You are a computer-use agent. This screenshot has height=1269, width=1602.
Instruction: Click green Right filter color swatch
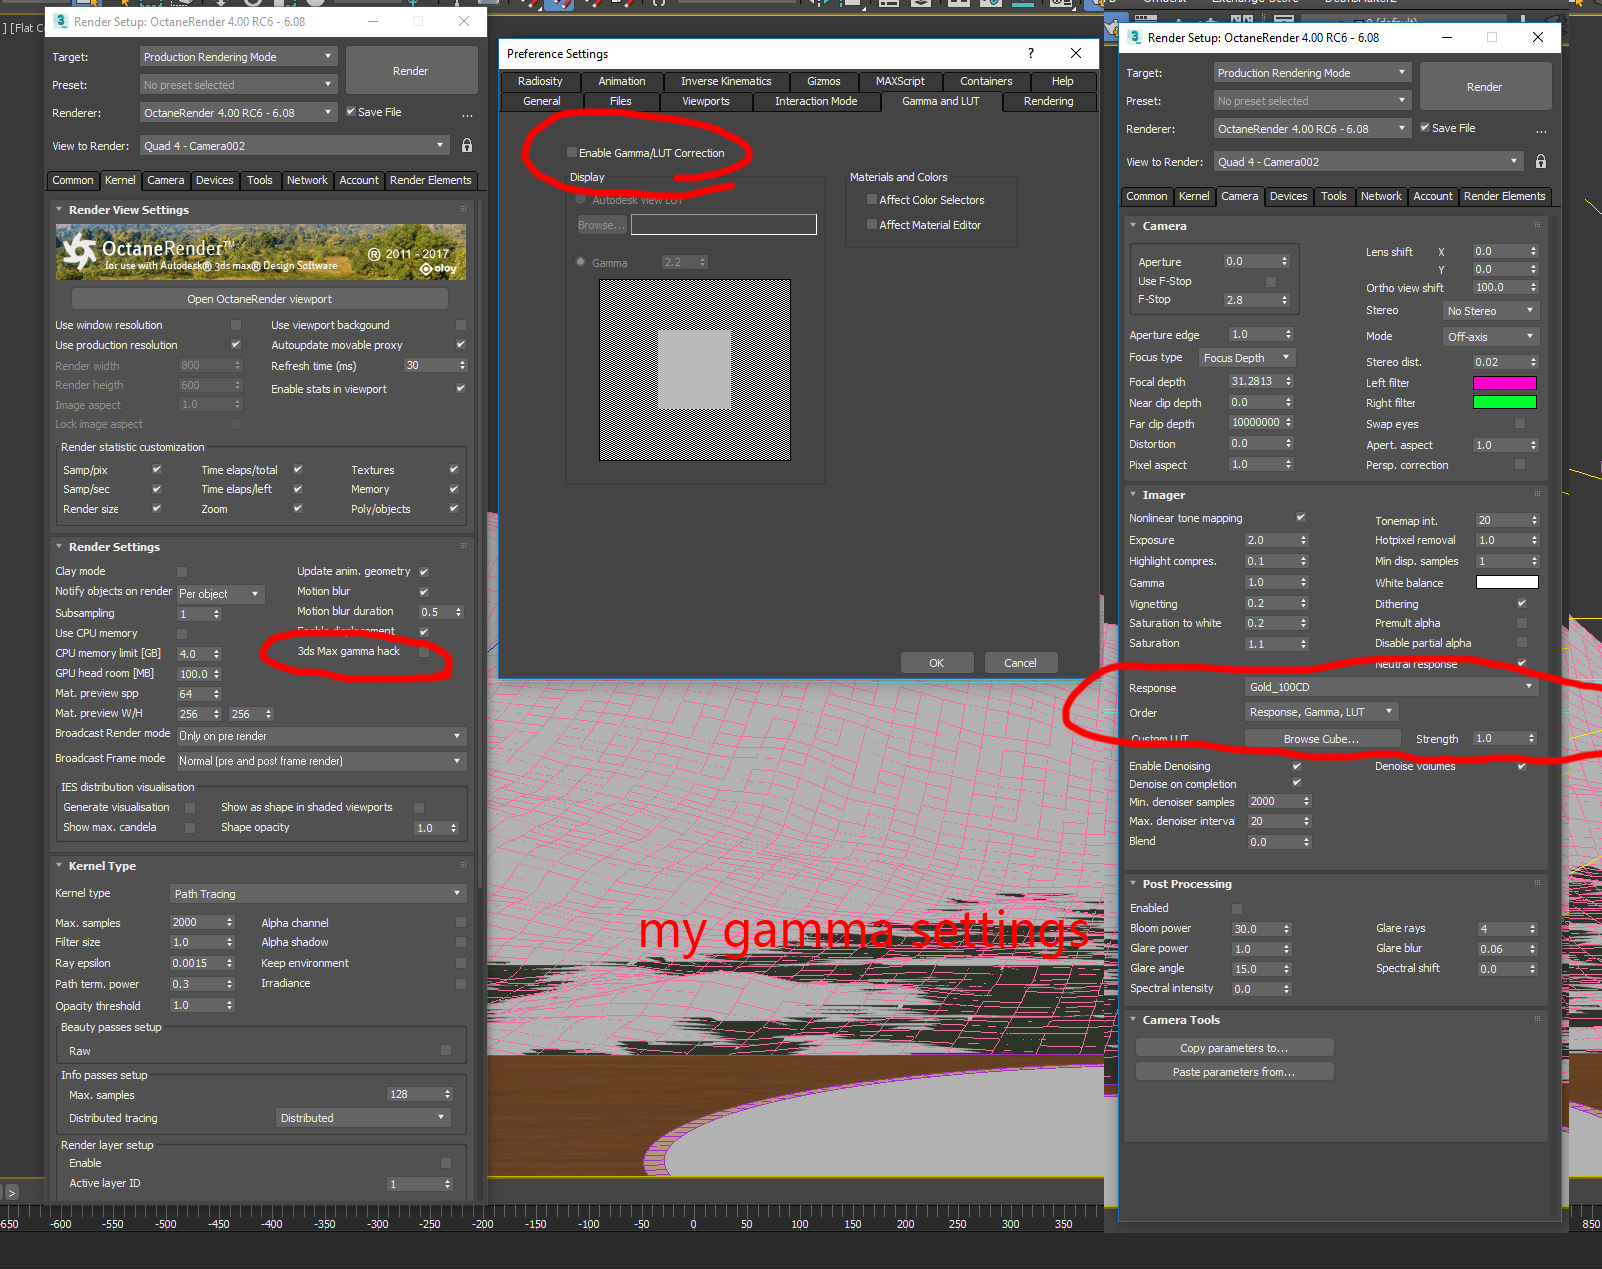click(1504, 402)
